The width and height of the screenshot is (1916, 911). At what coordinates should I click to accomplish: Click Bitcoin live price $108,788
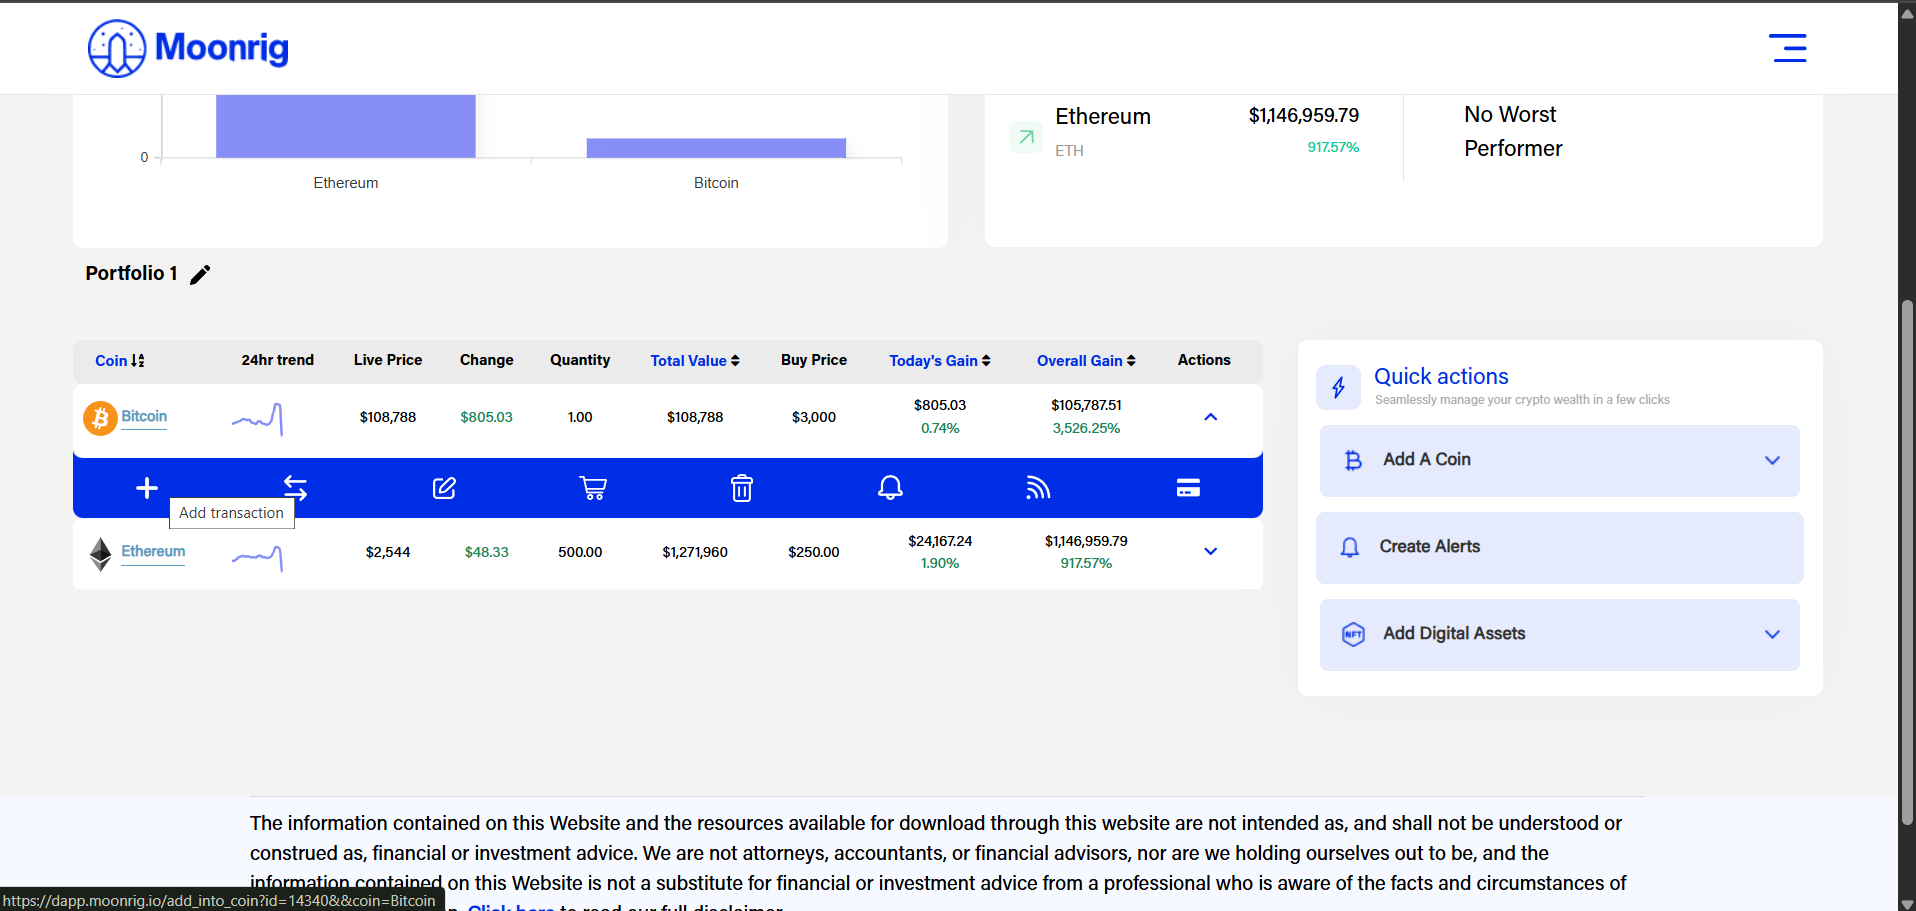tap(388, 417)
